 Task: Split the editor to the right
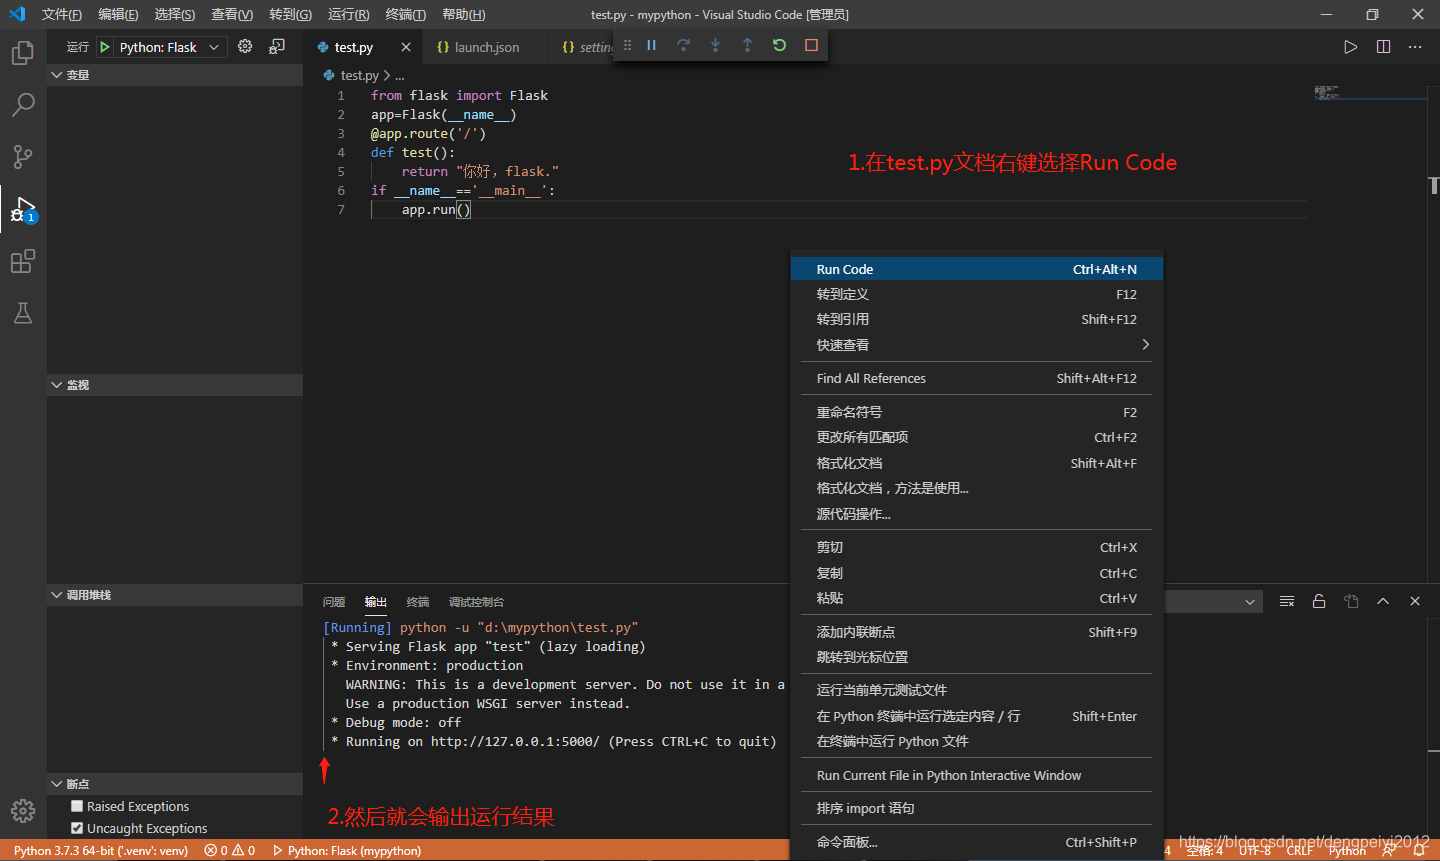pos(1383,47)
